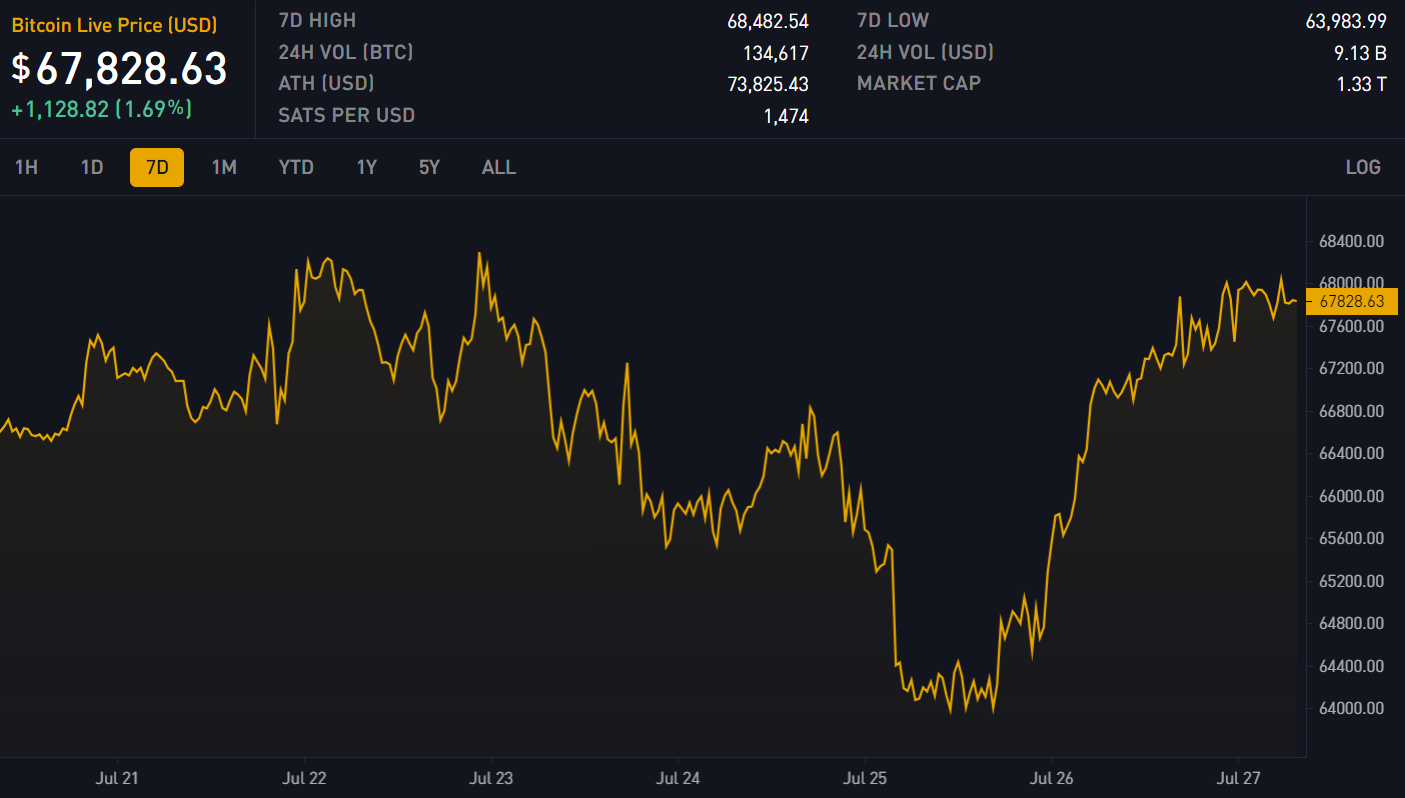Click the green +1,128.82 (1.69%) change
Image resolution: width=1405 pixels, height=798 pixels.
tap(101, 109)
